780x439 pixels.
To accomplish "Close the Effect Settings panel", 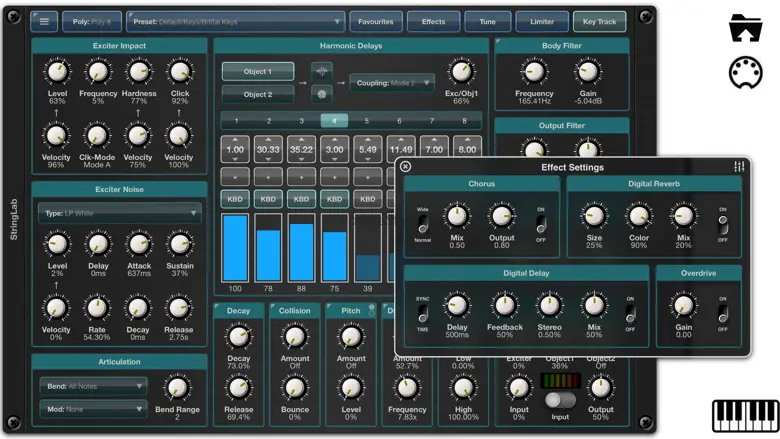I will point(406,167).
